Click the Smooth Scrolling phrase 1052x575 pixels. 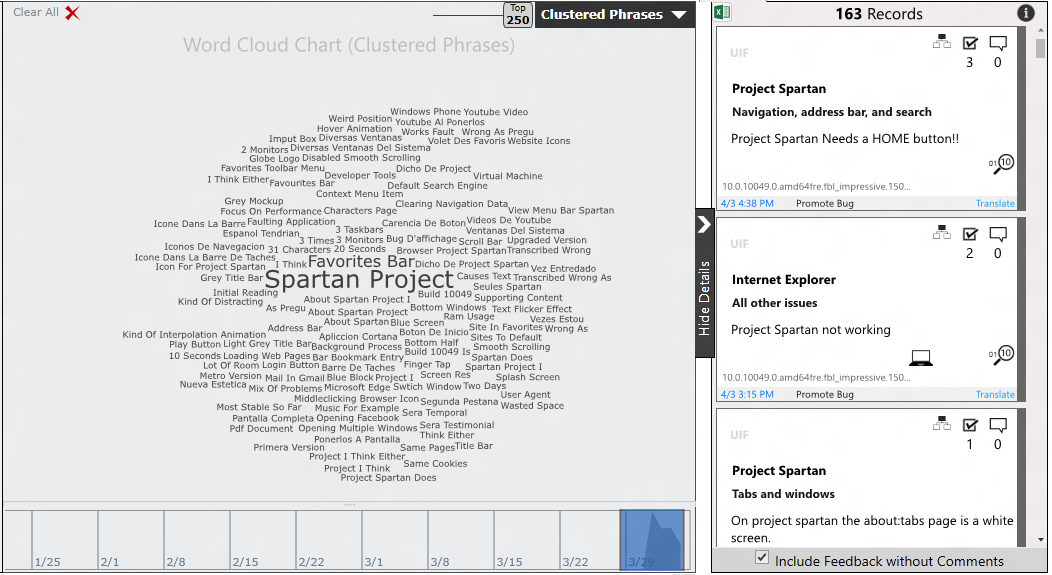[x=511, y=347]
